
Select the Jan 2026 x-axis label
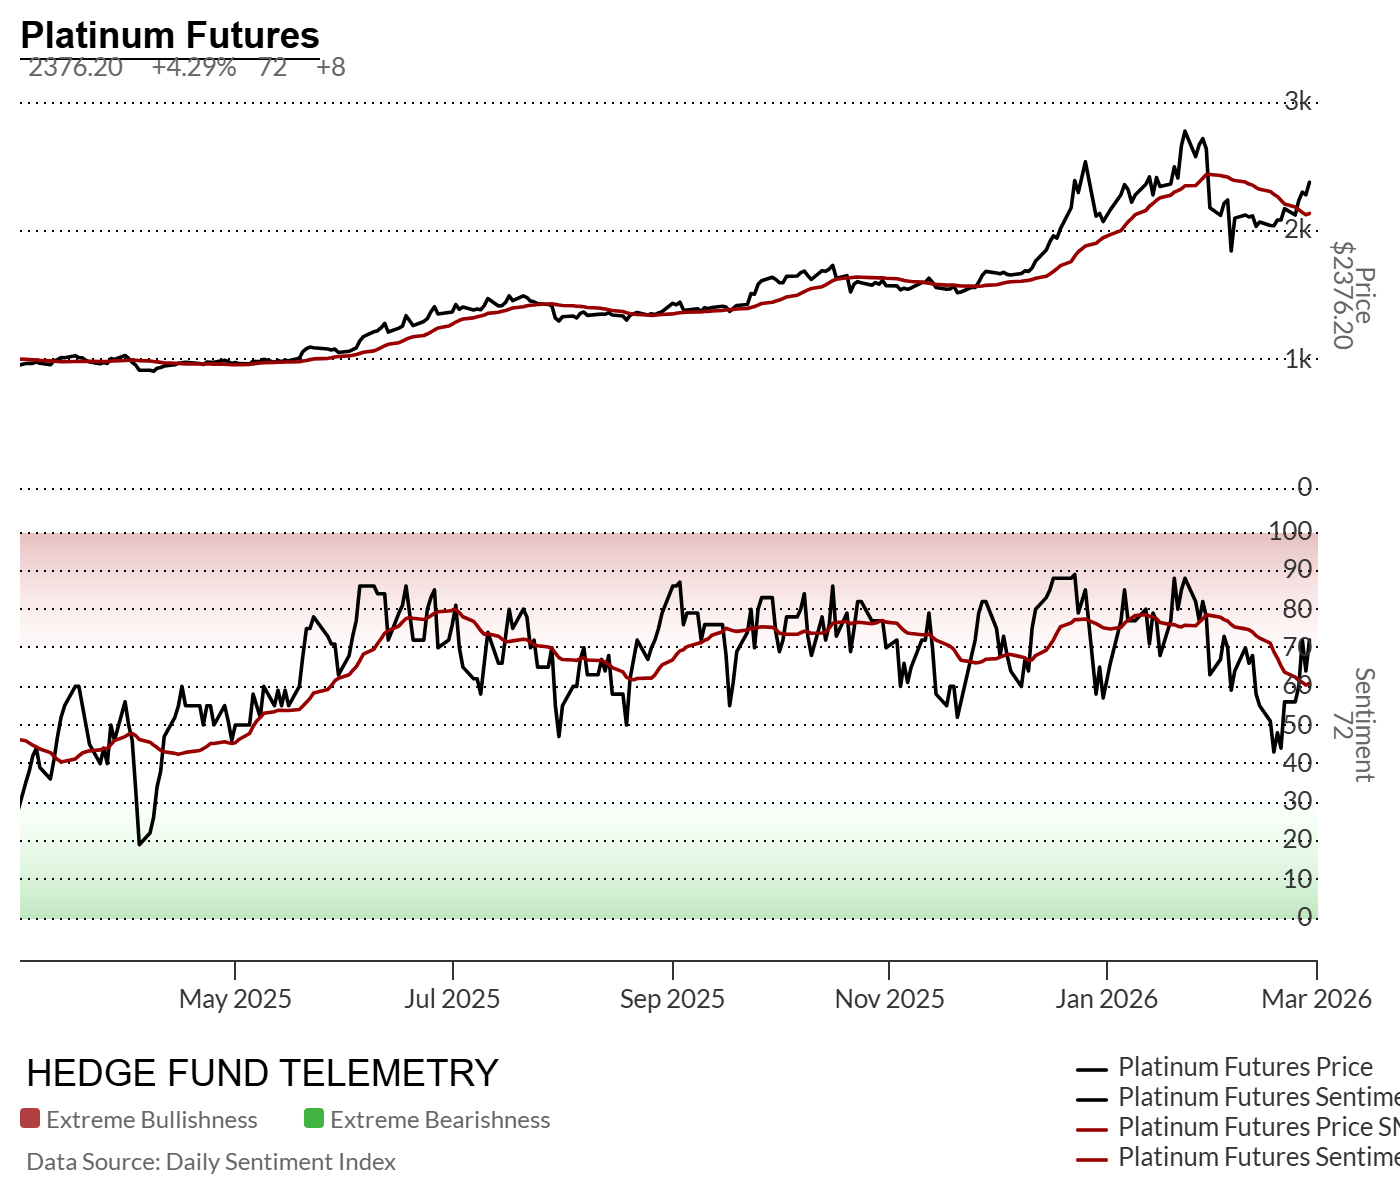1106,999
